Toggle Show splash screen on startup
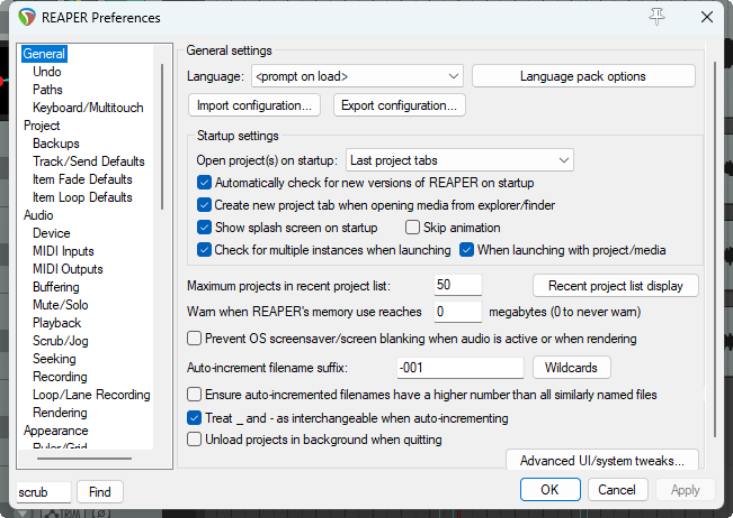Screen dimensions: 733x518 coord(204,227)
